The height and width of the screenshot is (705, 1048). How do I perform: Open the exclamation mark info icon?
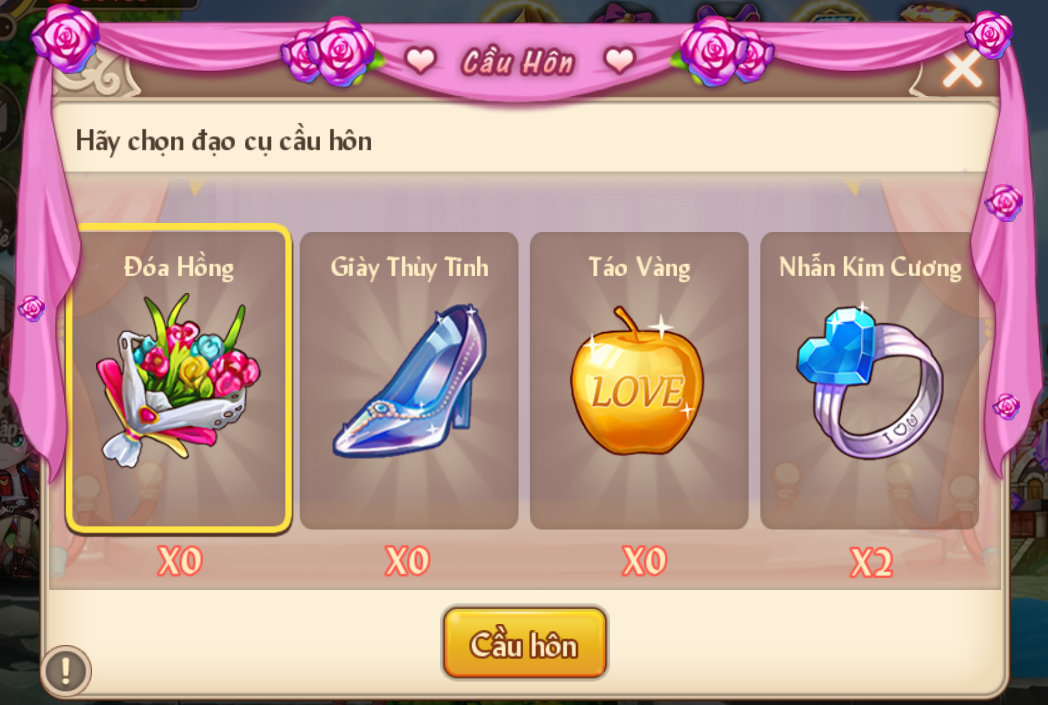pos(66,670)
